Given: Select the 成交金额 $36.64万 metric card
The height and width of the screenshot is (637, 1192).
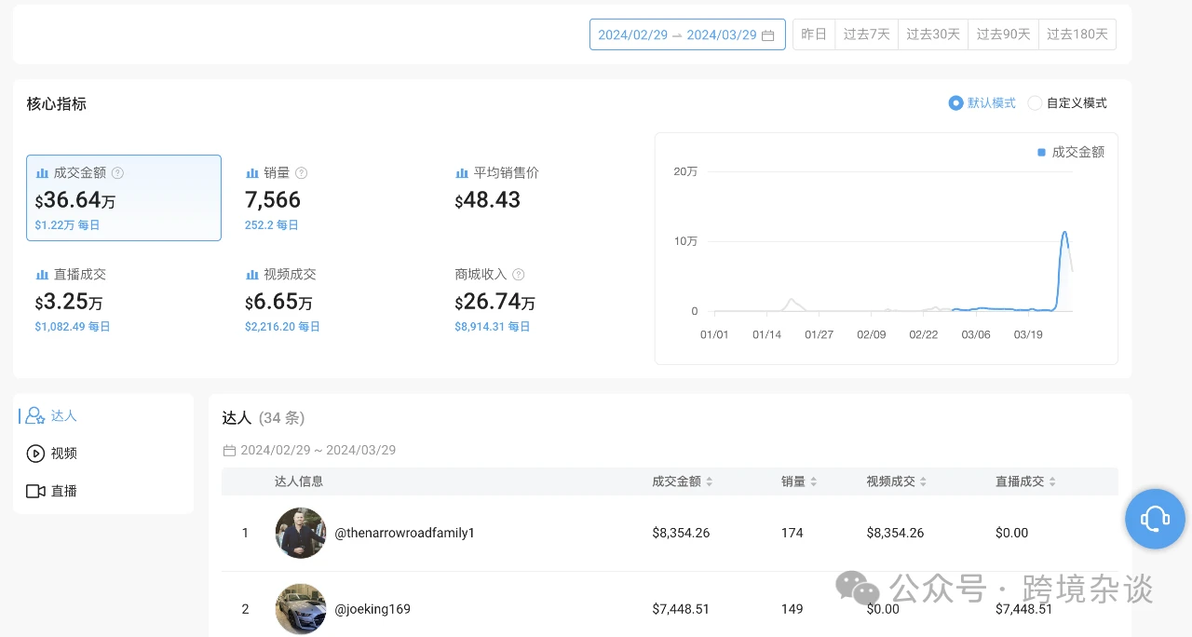Looking at the screenshot, I should (124, 198).
